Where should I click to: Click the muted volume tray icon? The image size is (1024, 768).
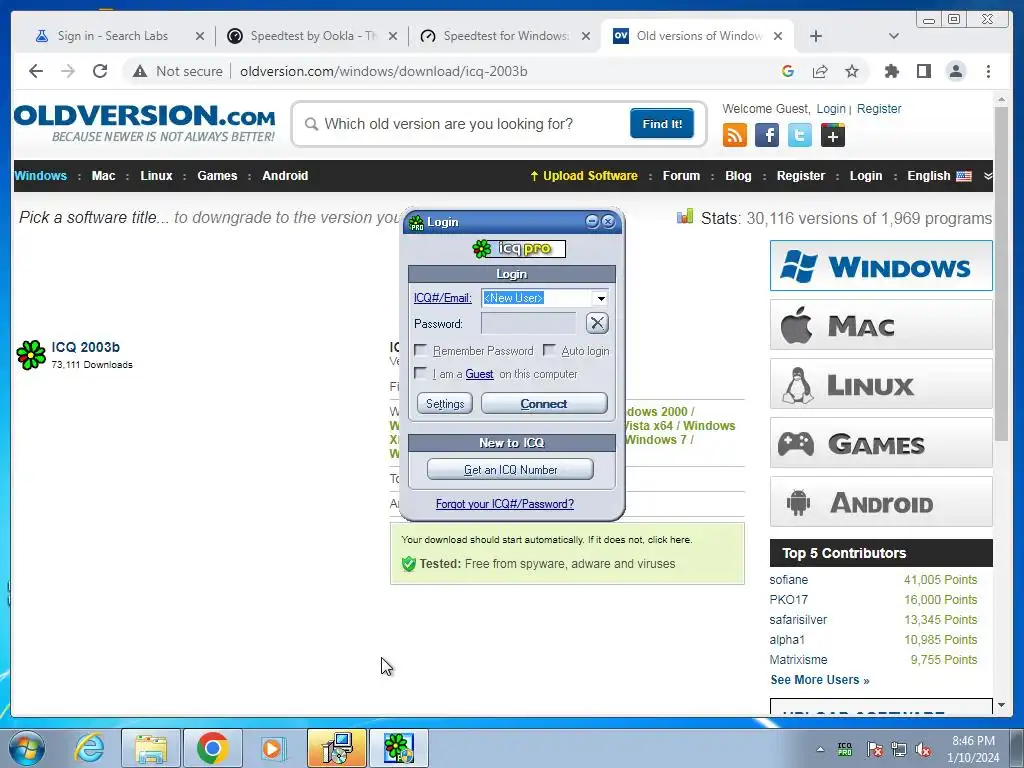tap(923, 749)
